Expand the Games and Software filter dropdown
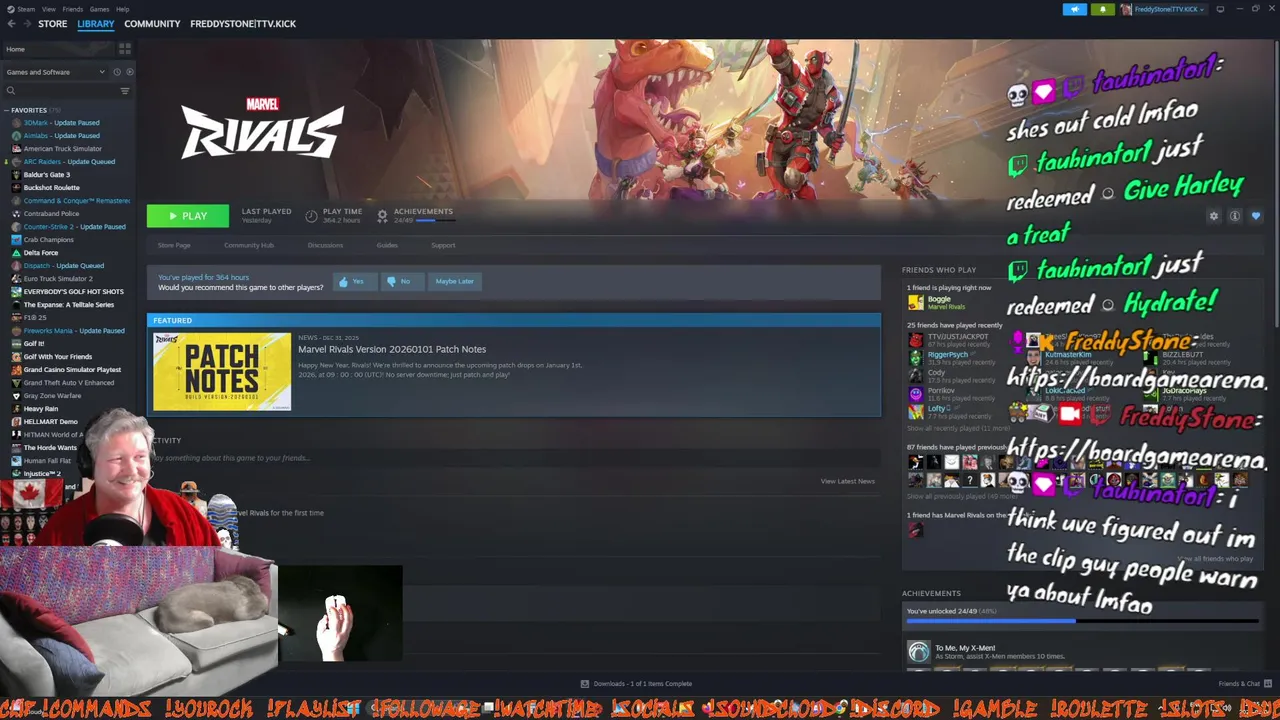The width and height of the screenshot is (1280, 720). [x=55, y=72]
